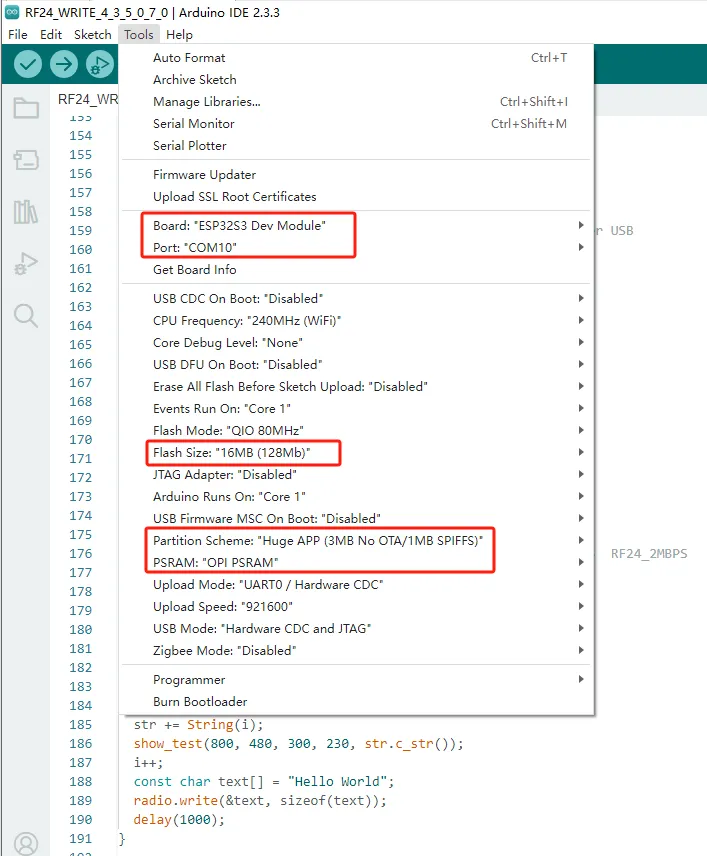Click Burn Bootloader
707x856 pixels.
click(200, 702)
